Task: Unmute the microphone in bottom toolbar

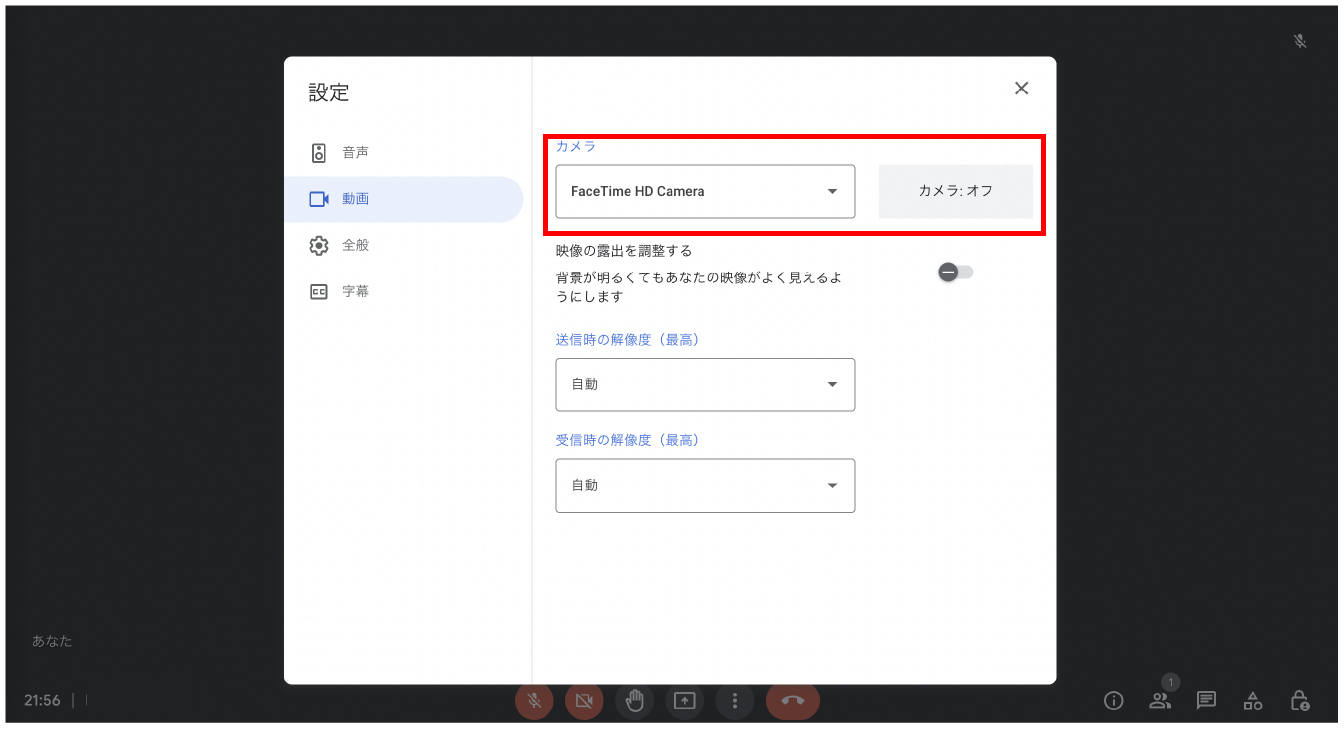Action: 534,701
